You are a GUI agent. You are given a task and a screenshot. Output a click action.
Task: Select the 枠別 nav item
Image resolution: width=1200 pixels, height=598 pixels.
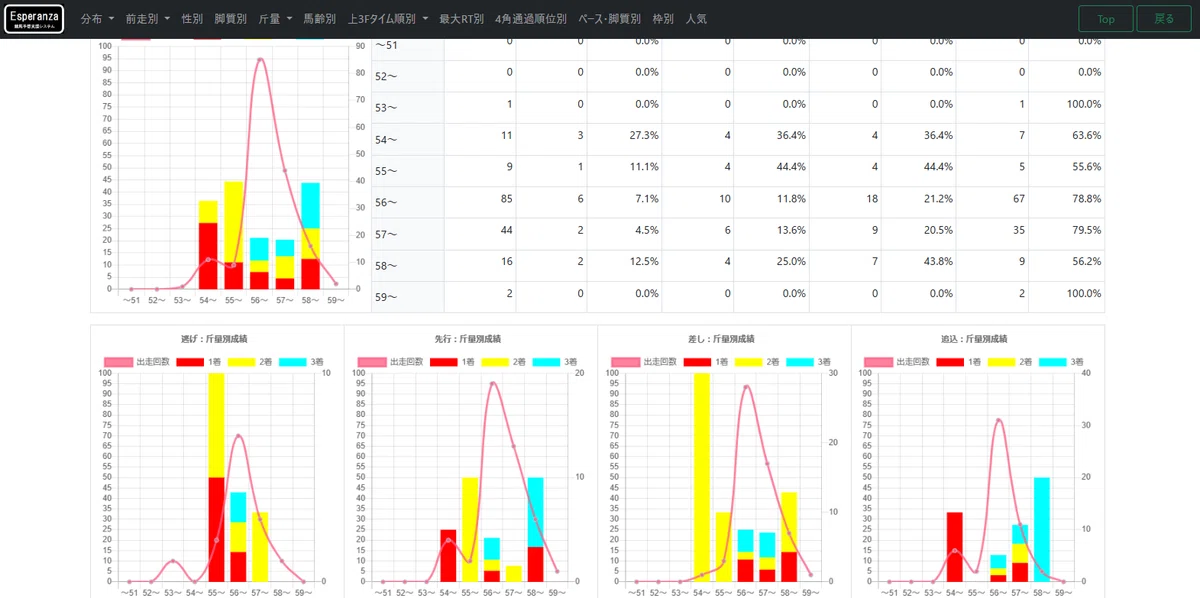coord(663,19)
